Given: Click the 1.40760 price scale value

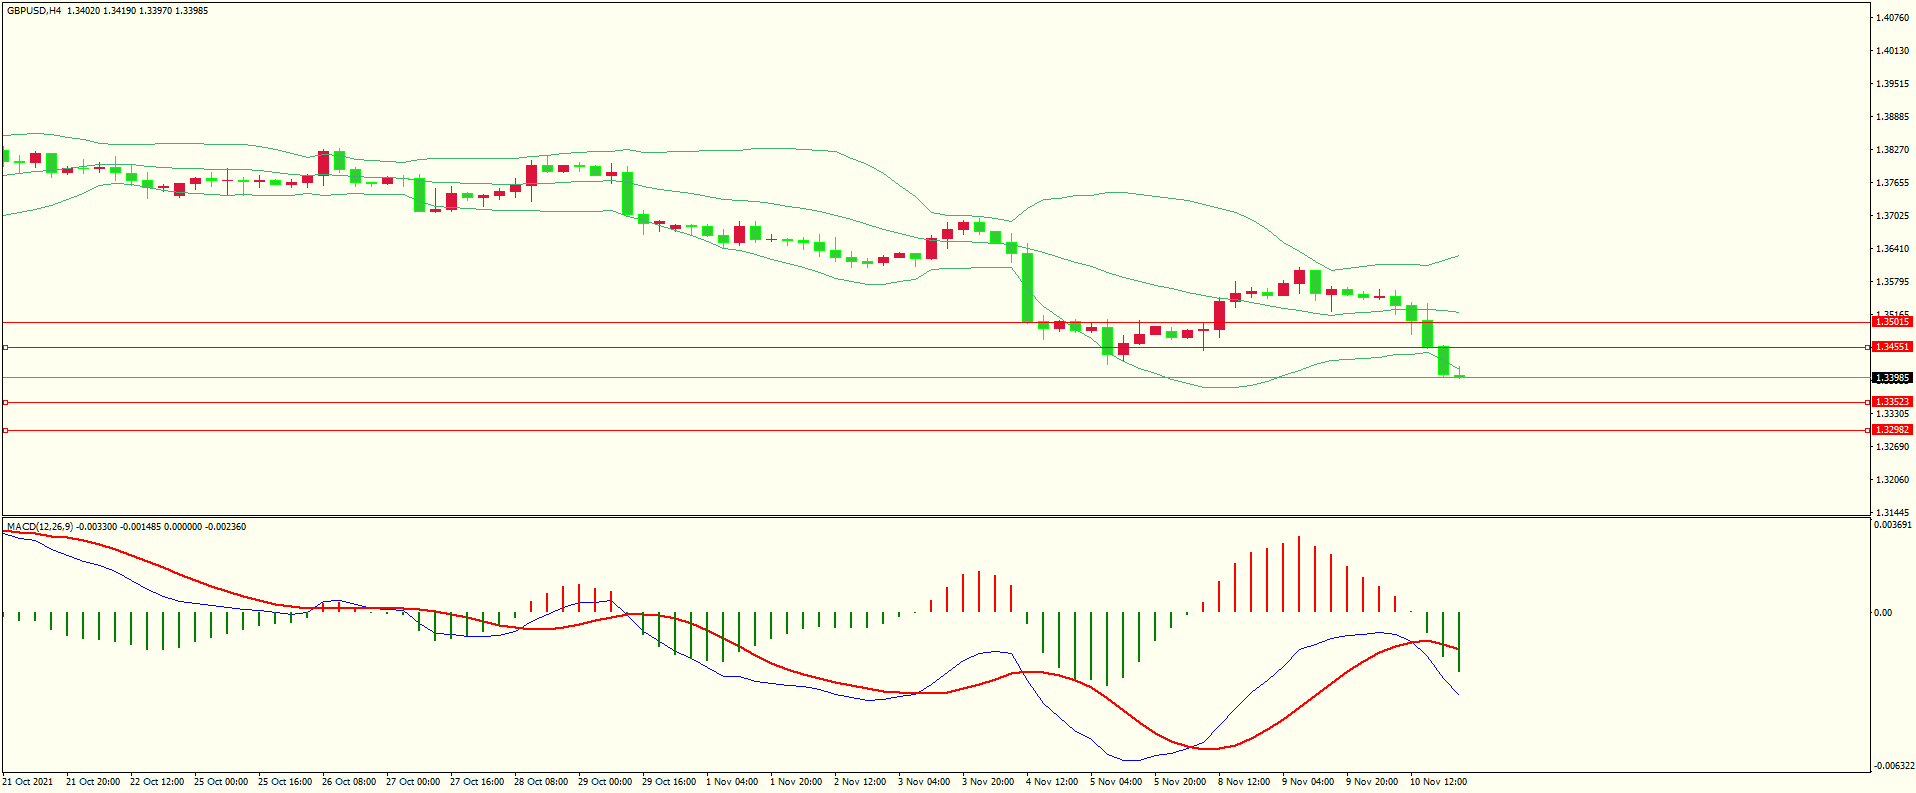Looking at the screenshot, I should (x=1892, y=17).
